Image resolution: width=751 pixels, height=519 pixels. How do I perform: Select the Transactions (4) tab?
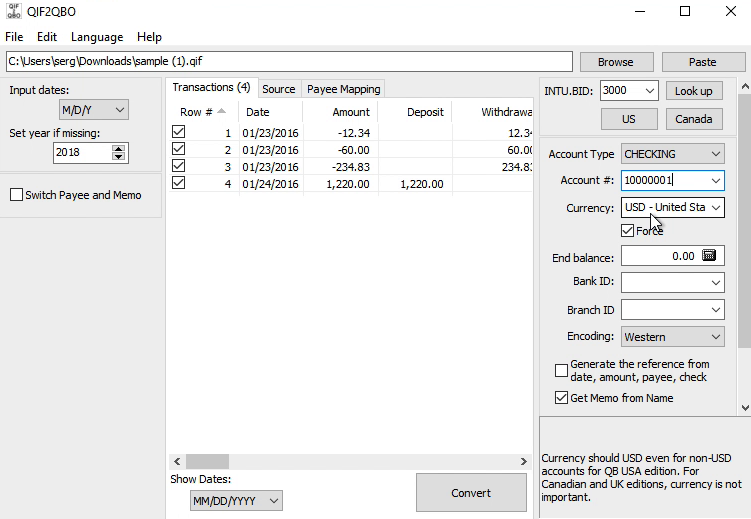[x=211, y=87]
